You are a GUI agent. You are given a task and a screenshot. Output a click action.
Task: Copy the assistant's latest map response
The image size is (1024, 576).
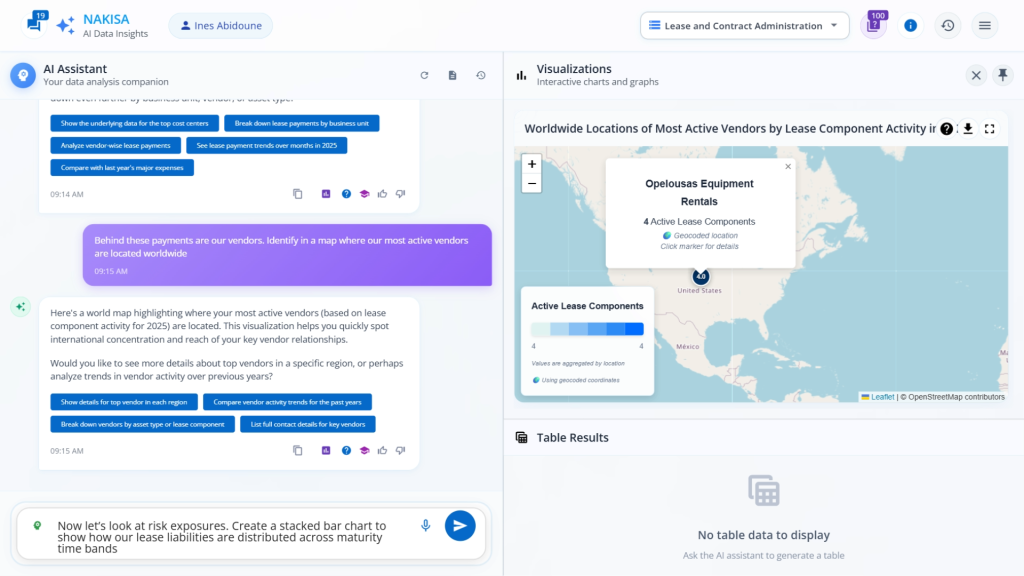coord(297,450)
